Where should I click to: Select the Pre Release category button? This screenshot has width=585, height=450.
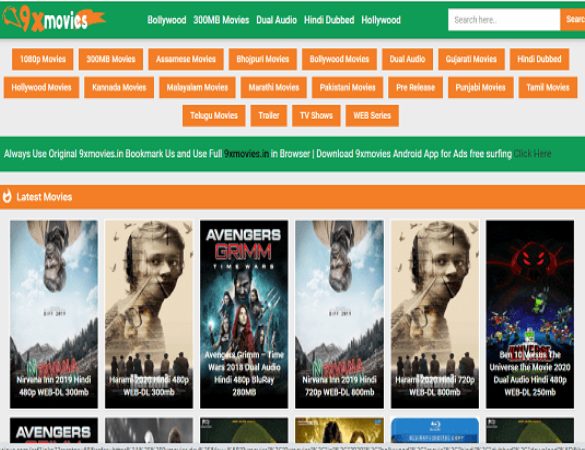415,87
